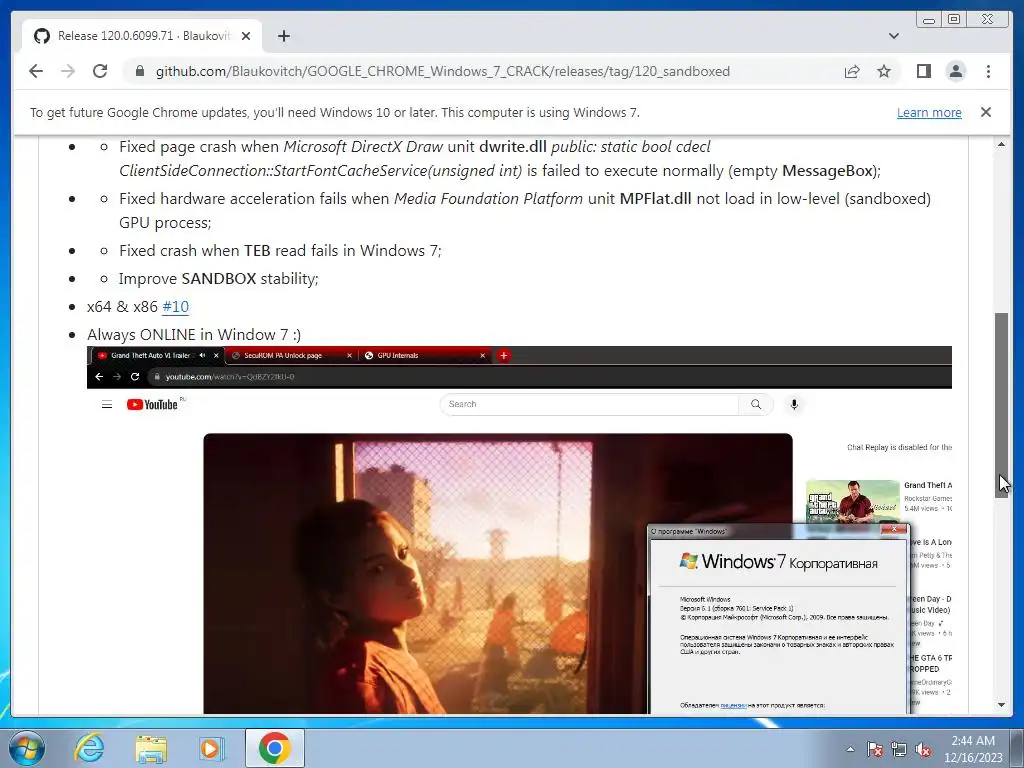
Task: Click 'Always ONLINE in Window 7 :)' text
Action: pos(194,334)
